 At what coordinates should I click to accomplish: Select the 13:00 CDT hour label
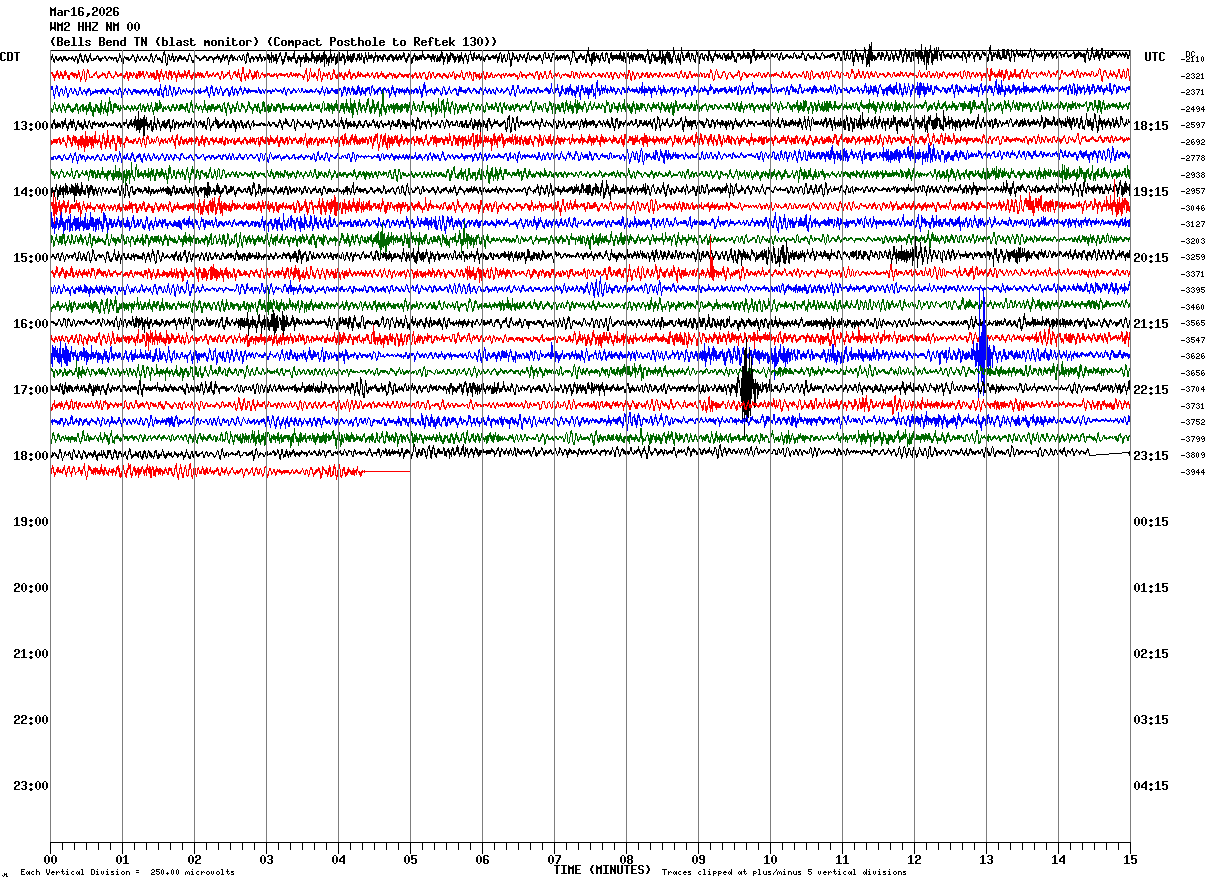[x=30, y=126]
